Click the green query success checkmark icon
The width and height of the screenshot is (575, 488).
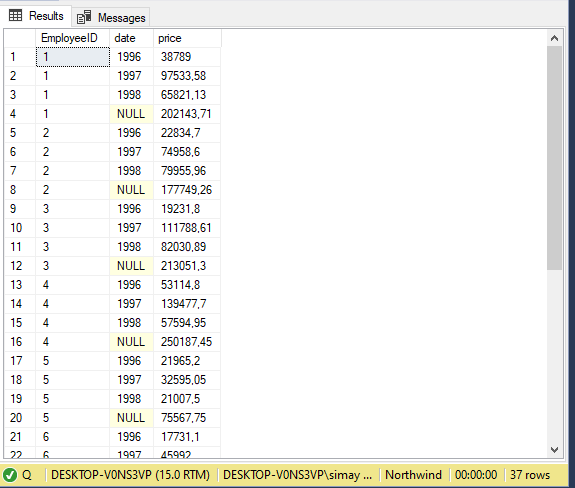coord(10,475)
